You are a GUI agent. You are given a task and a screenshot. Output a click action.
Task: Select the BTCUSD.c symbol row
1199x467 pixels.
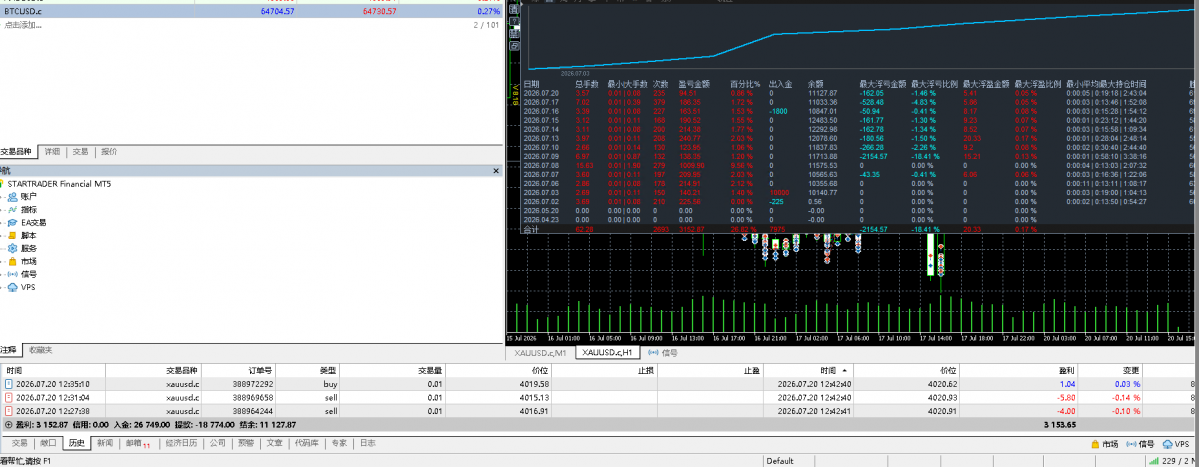tap(251, 12)
